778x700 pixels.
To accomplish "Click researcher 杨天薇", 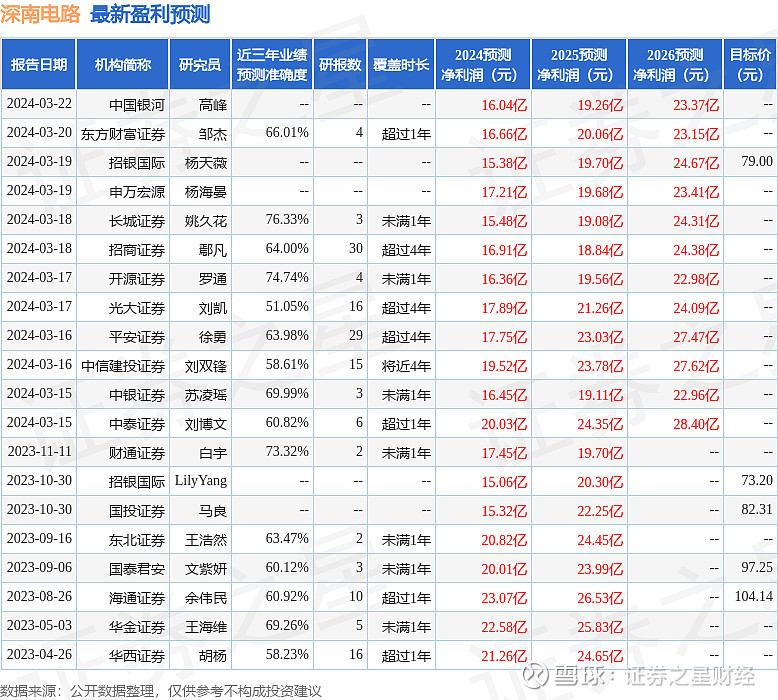I will (x=206, y=163).
